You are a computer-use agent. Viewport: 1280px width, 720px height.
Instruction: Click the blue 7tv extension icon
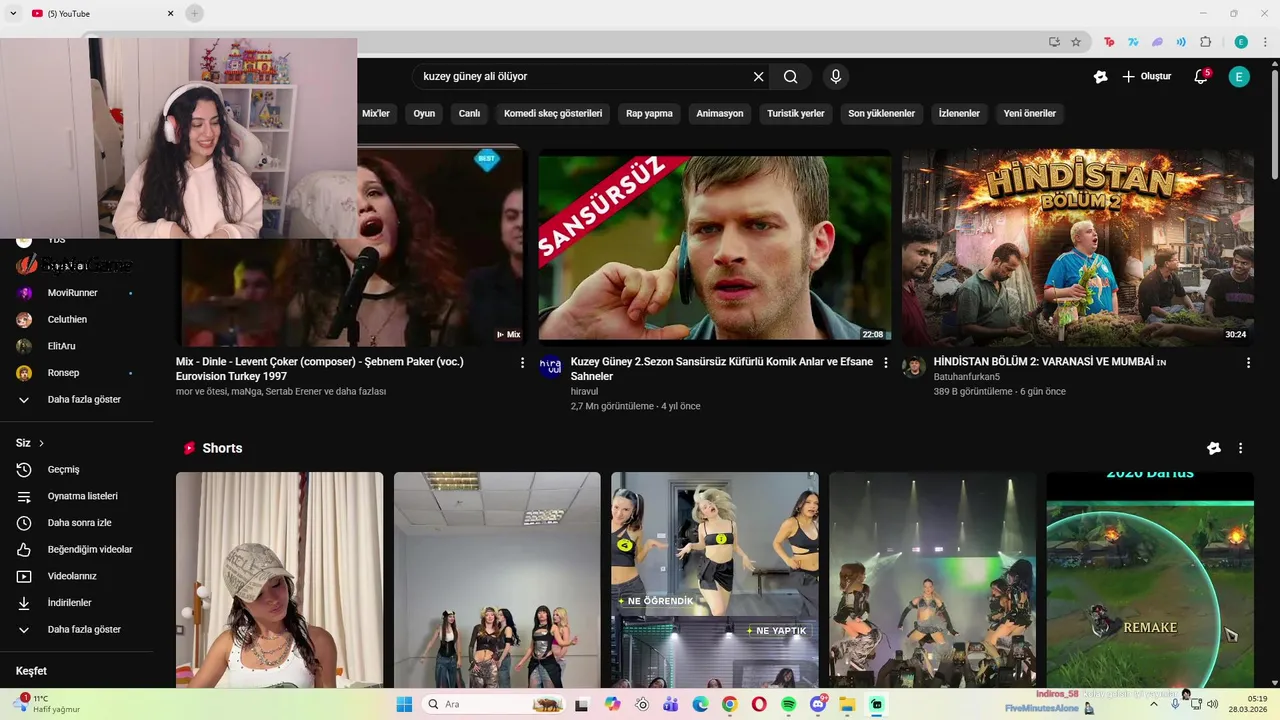[x=1133, y=42]
